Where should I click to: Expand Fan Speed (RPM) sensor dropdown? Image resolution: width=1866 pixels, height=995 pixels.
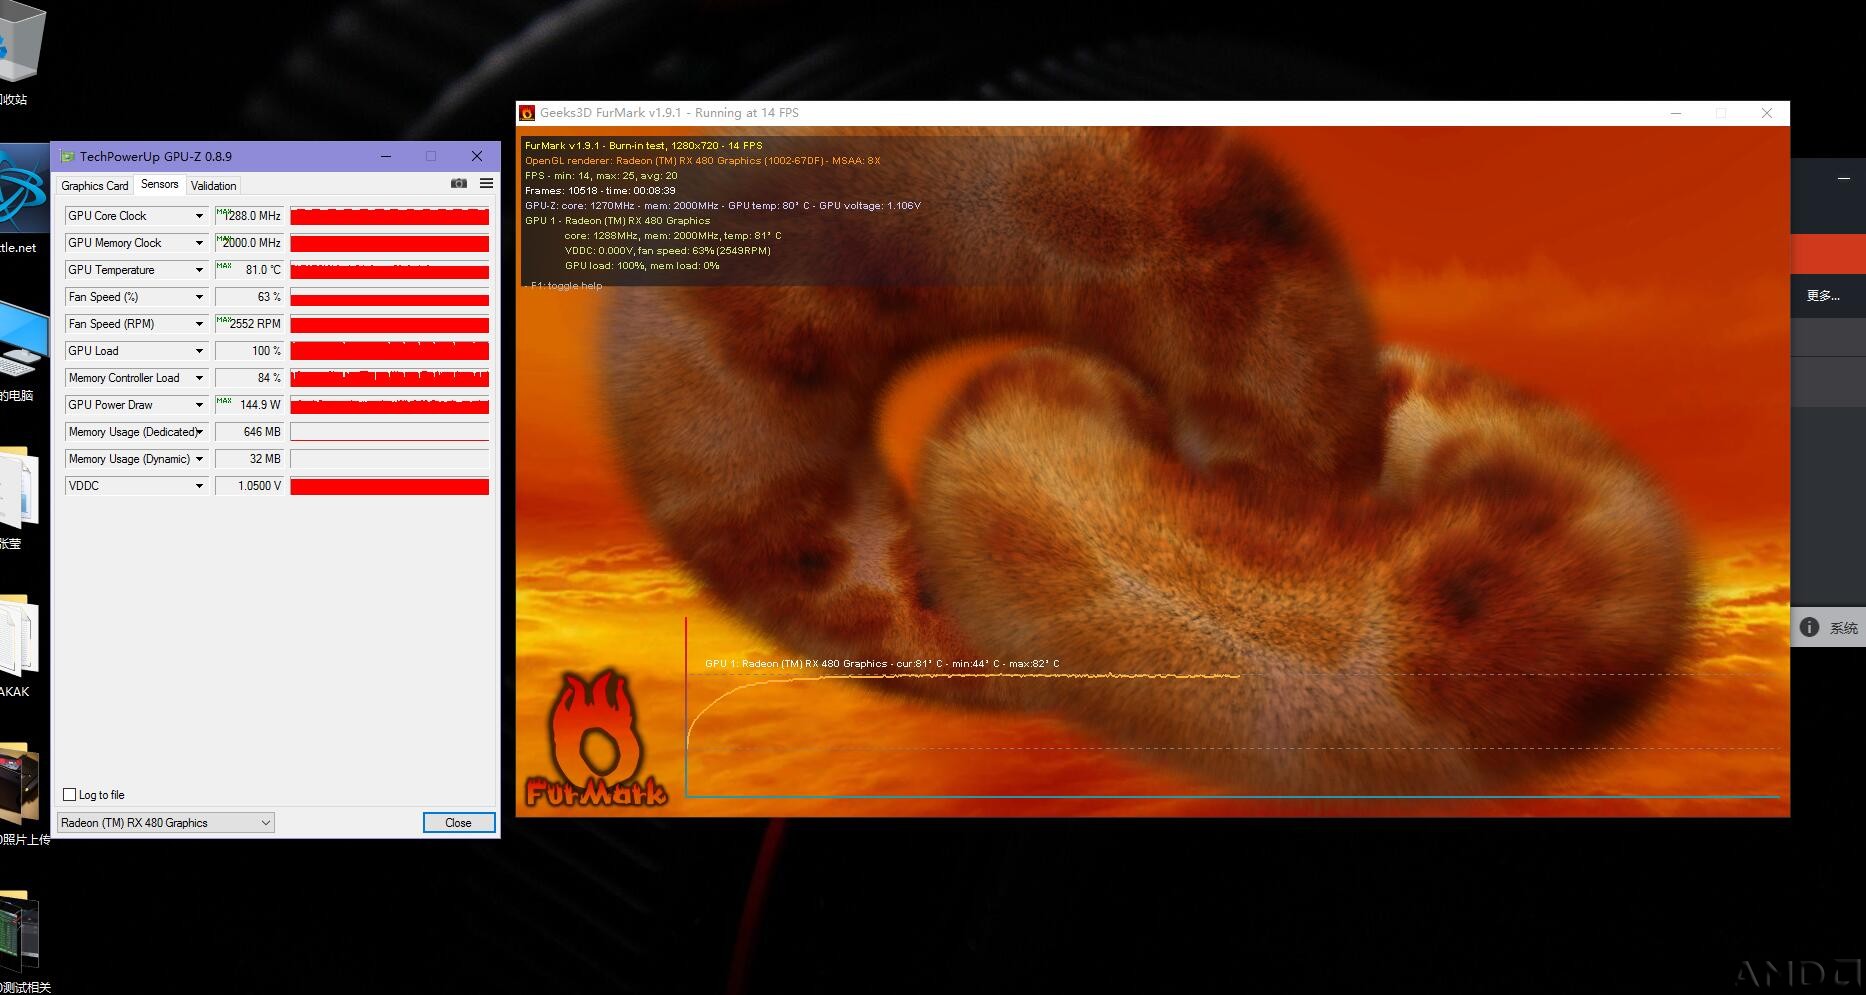199,324
